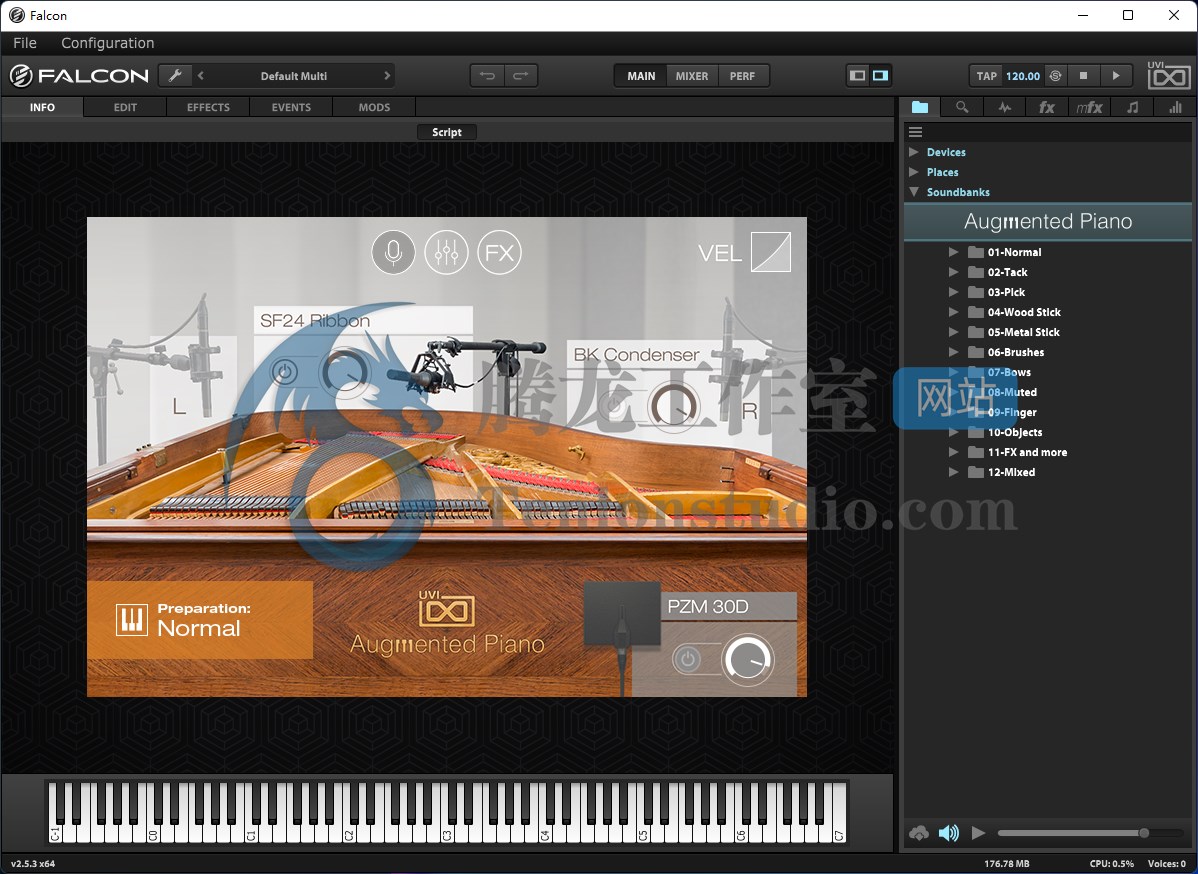Expand the 02-Tack folder
The image size is (1198, 874).
(954, 271)
